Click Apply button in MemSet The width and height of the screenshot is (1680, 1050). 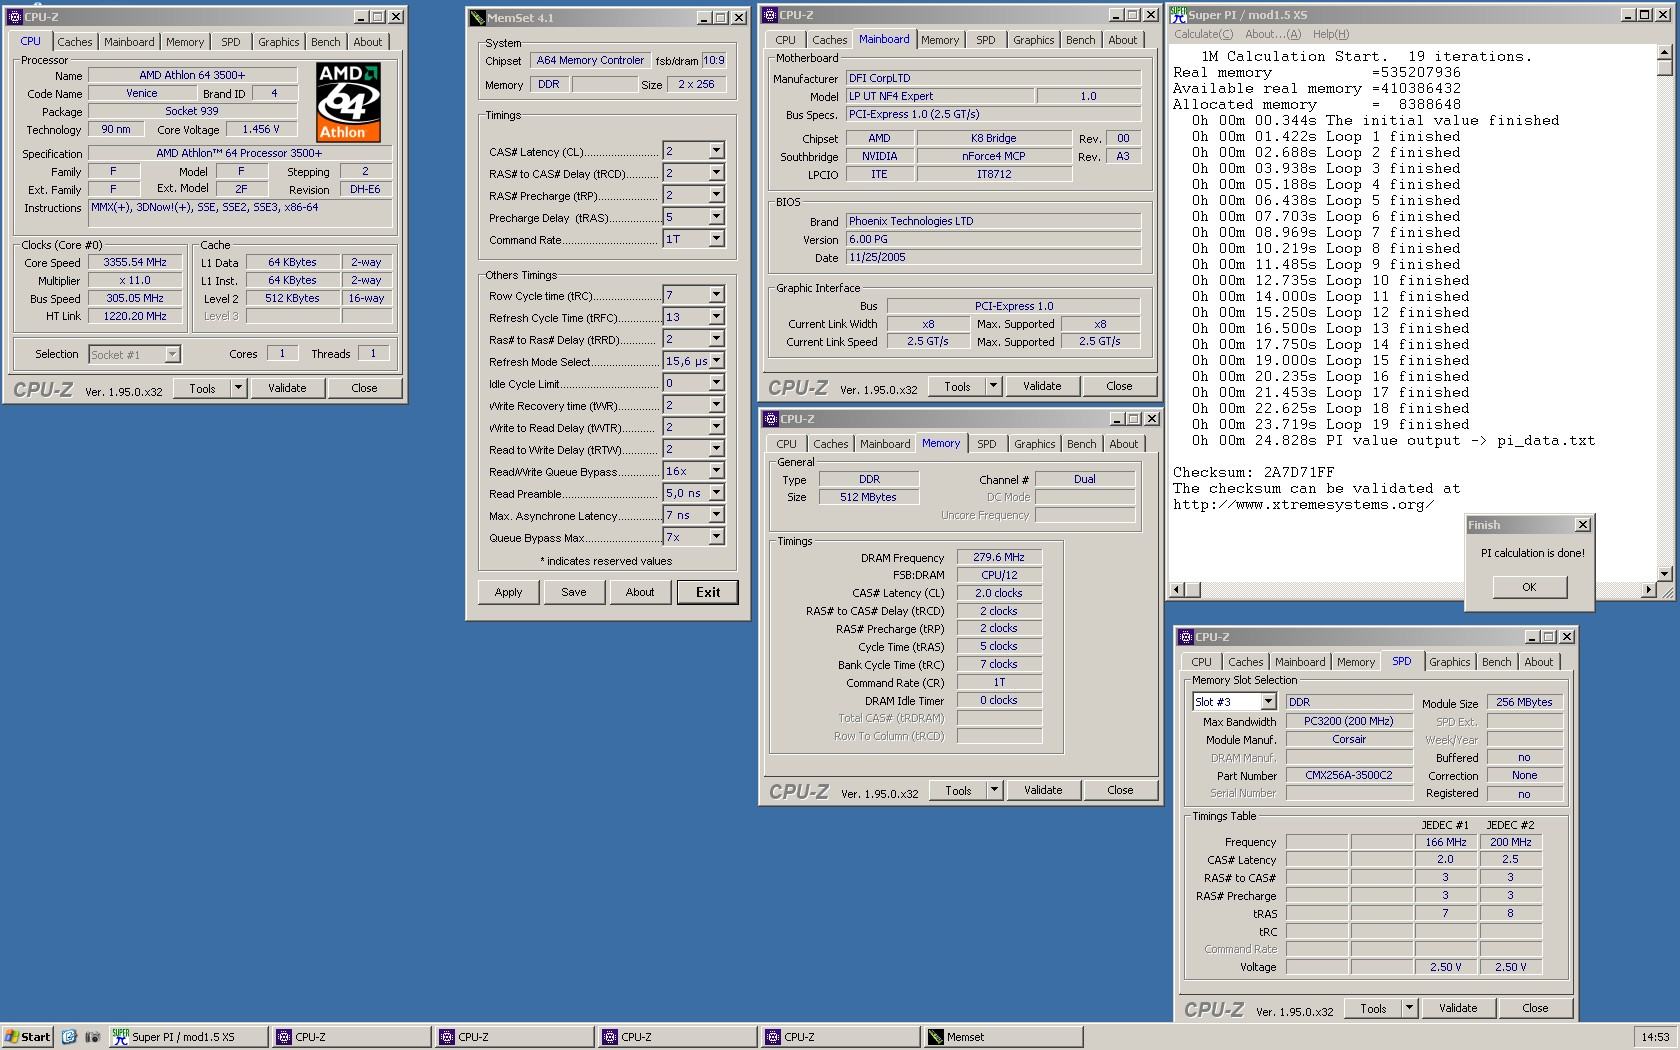pos(508,592)
